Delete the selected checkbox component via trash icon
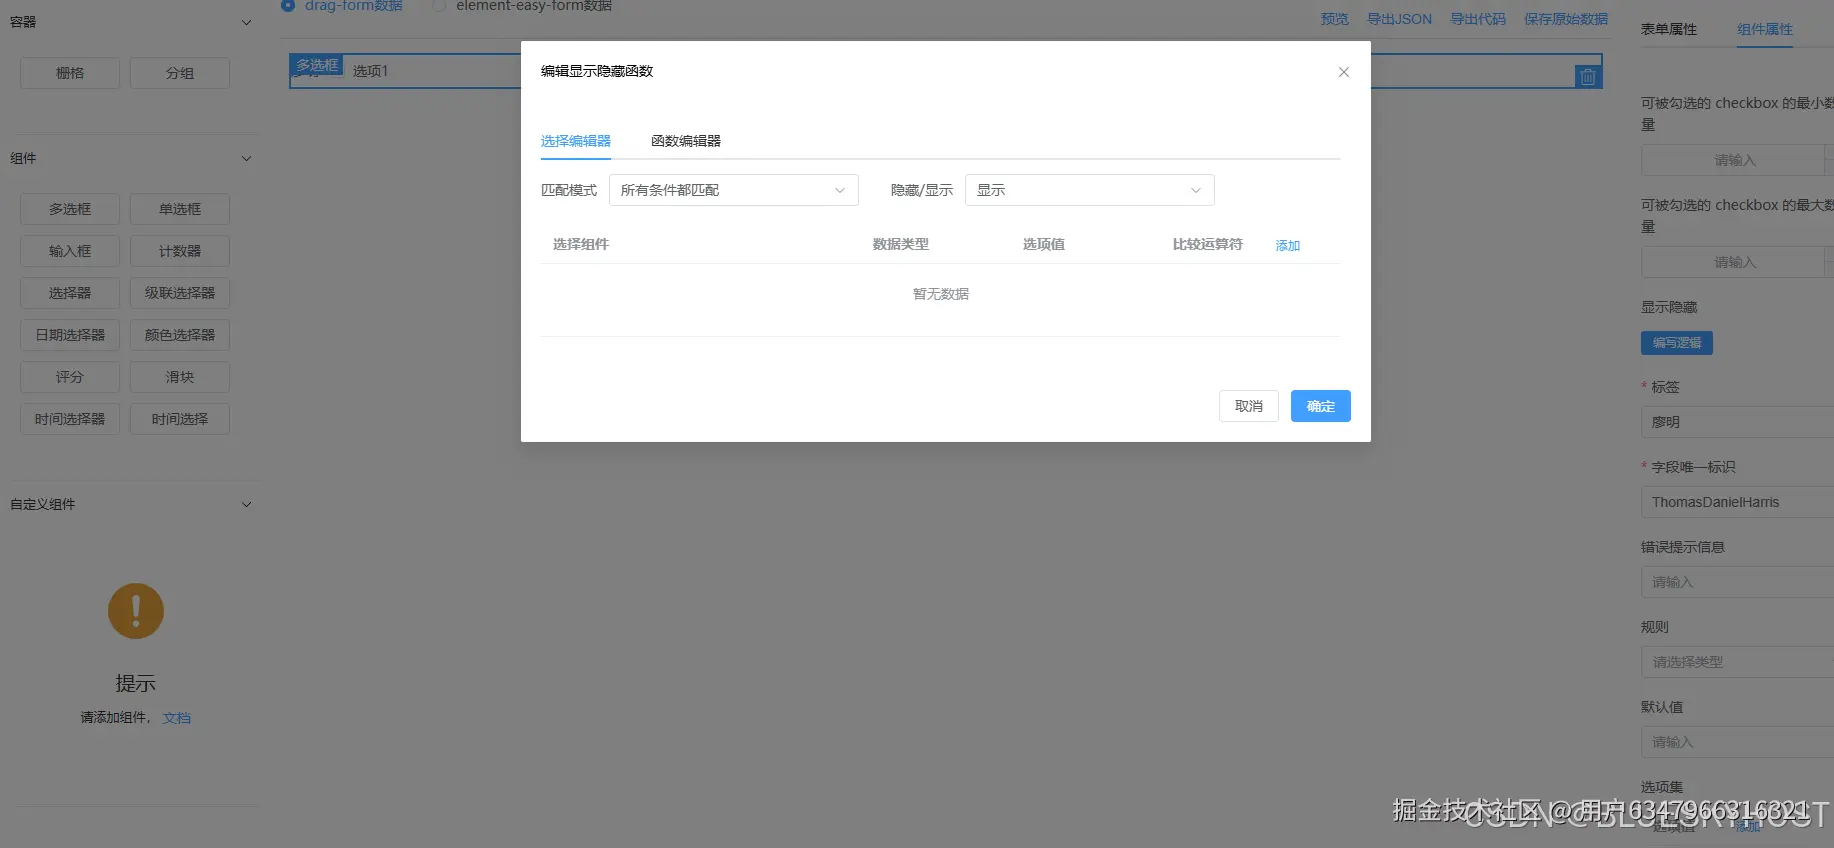Screen dimensions: 1834x848 [1587, 77]
